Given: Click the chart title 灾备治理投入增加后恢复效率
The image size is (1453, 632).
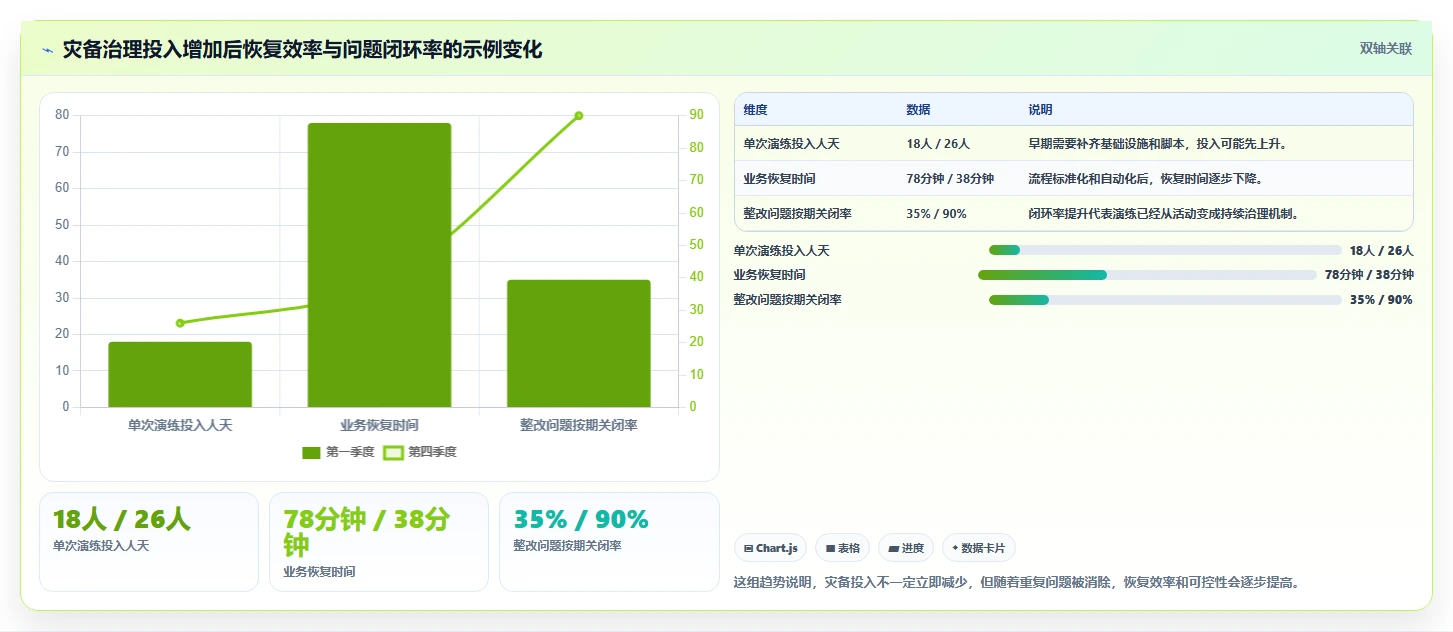Looking at the screenshot, I should click(302, 50).
